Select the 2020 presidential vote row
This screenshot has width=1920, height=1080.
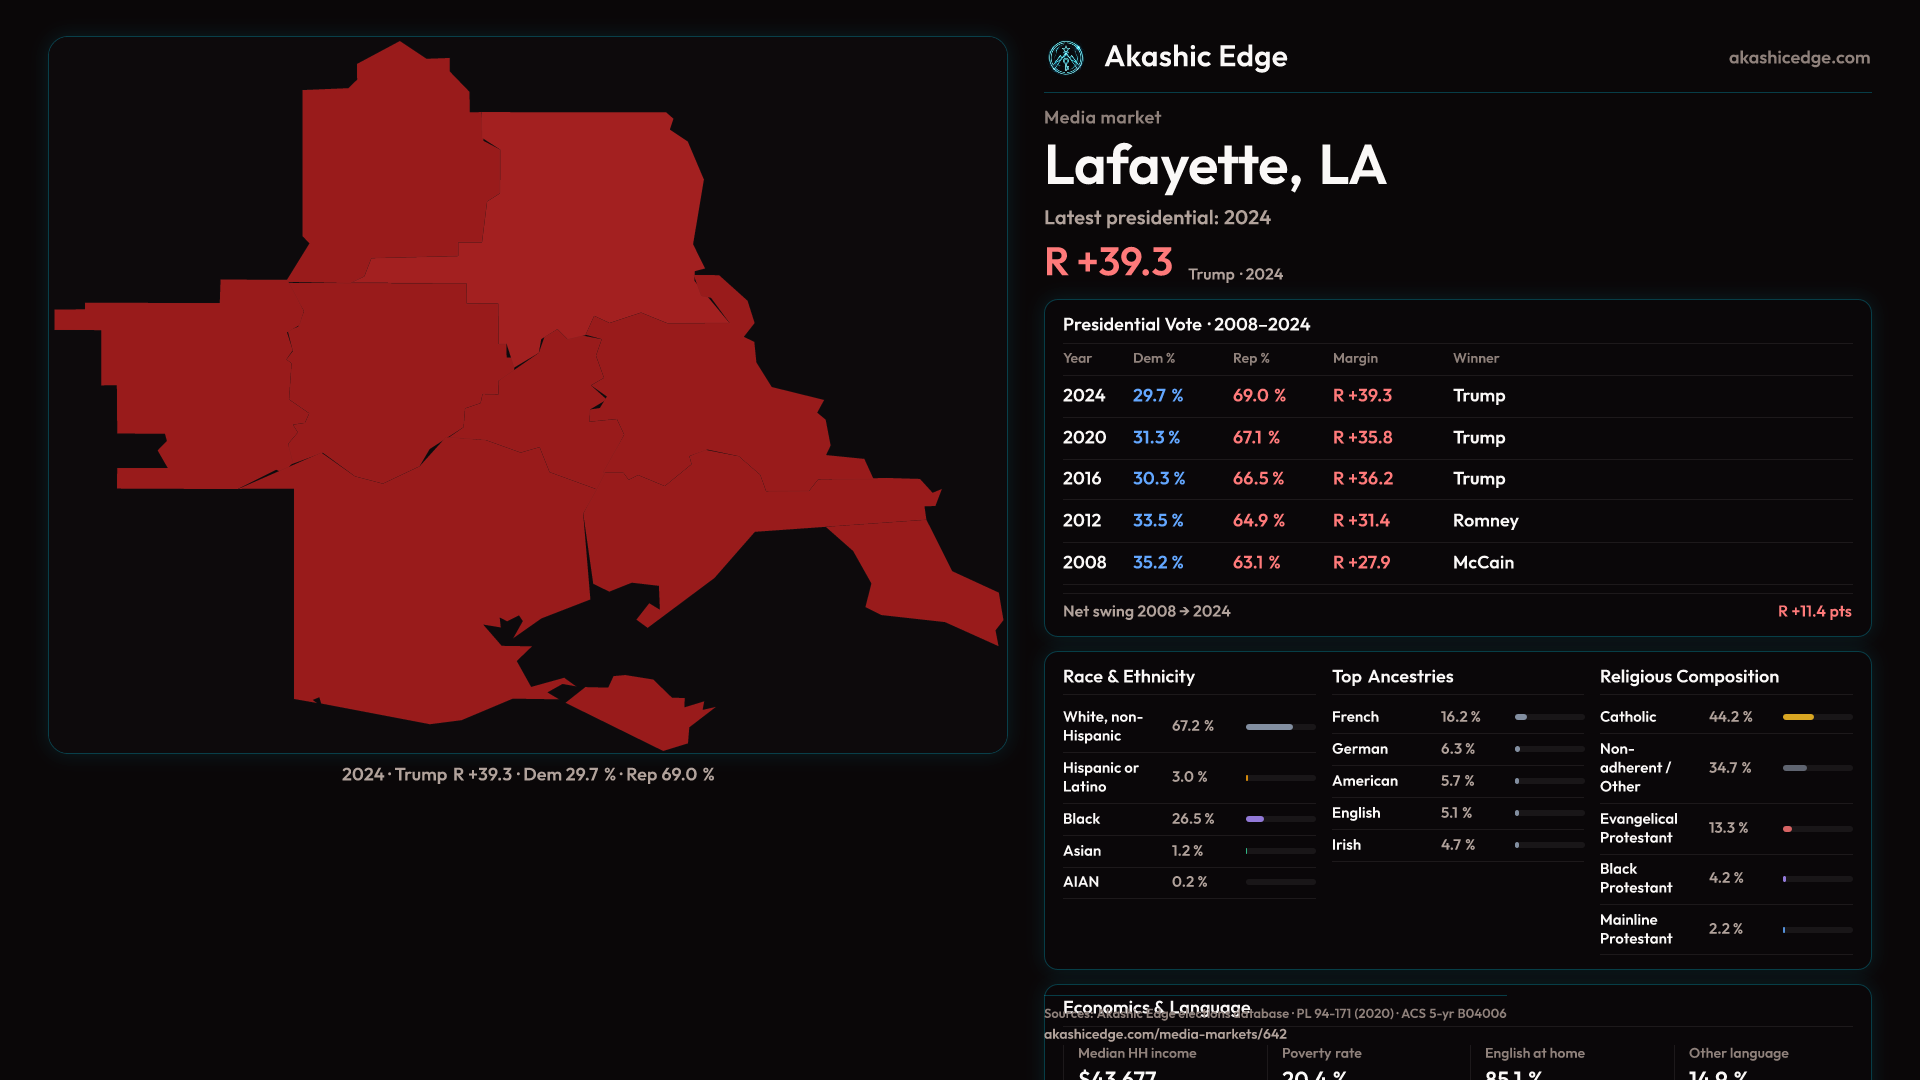coord(1456,438)
